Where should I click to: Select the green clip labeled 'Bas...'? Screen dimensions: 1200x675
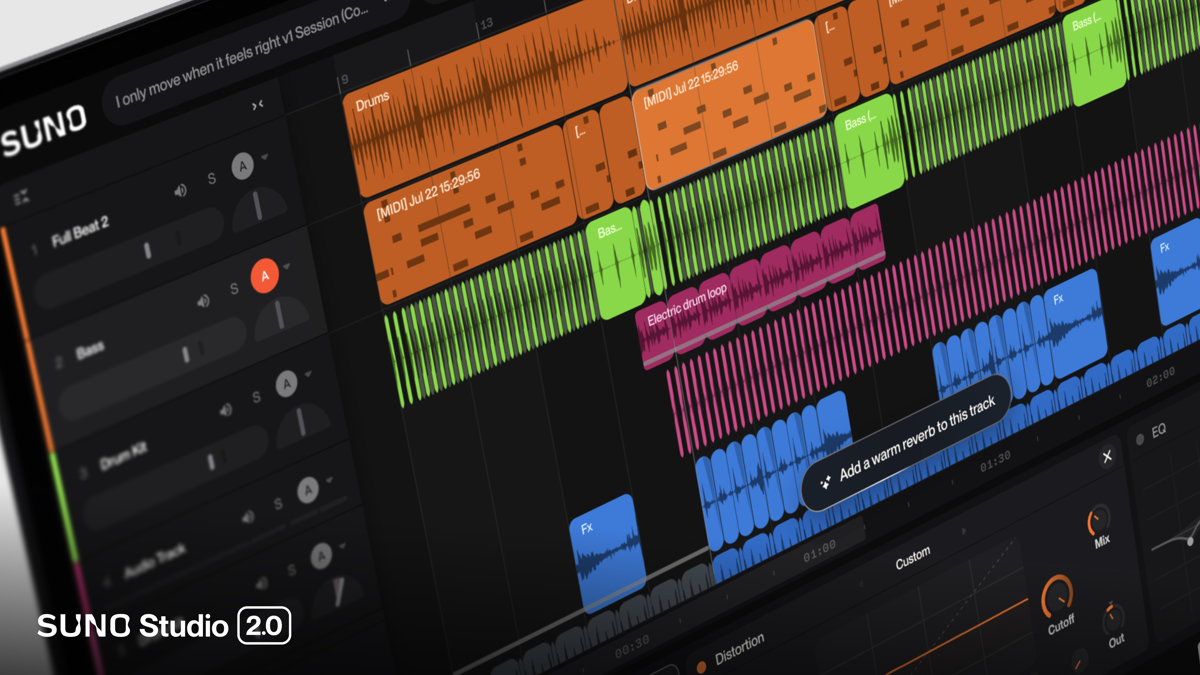pos(617,263)
